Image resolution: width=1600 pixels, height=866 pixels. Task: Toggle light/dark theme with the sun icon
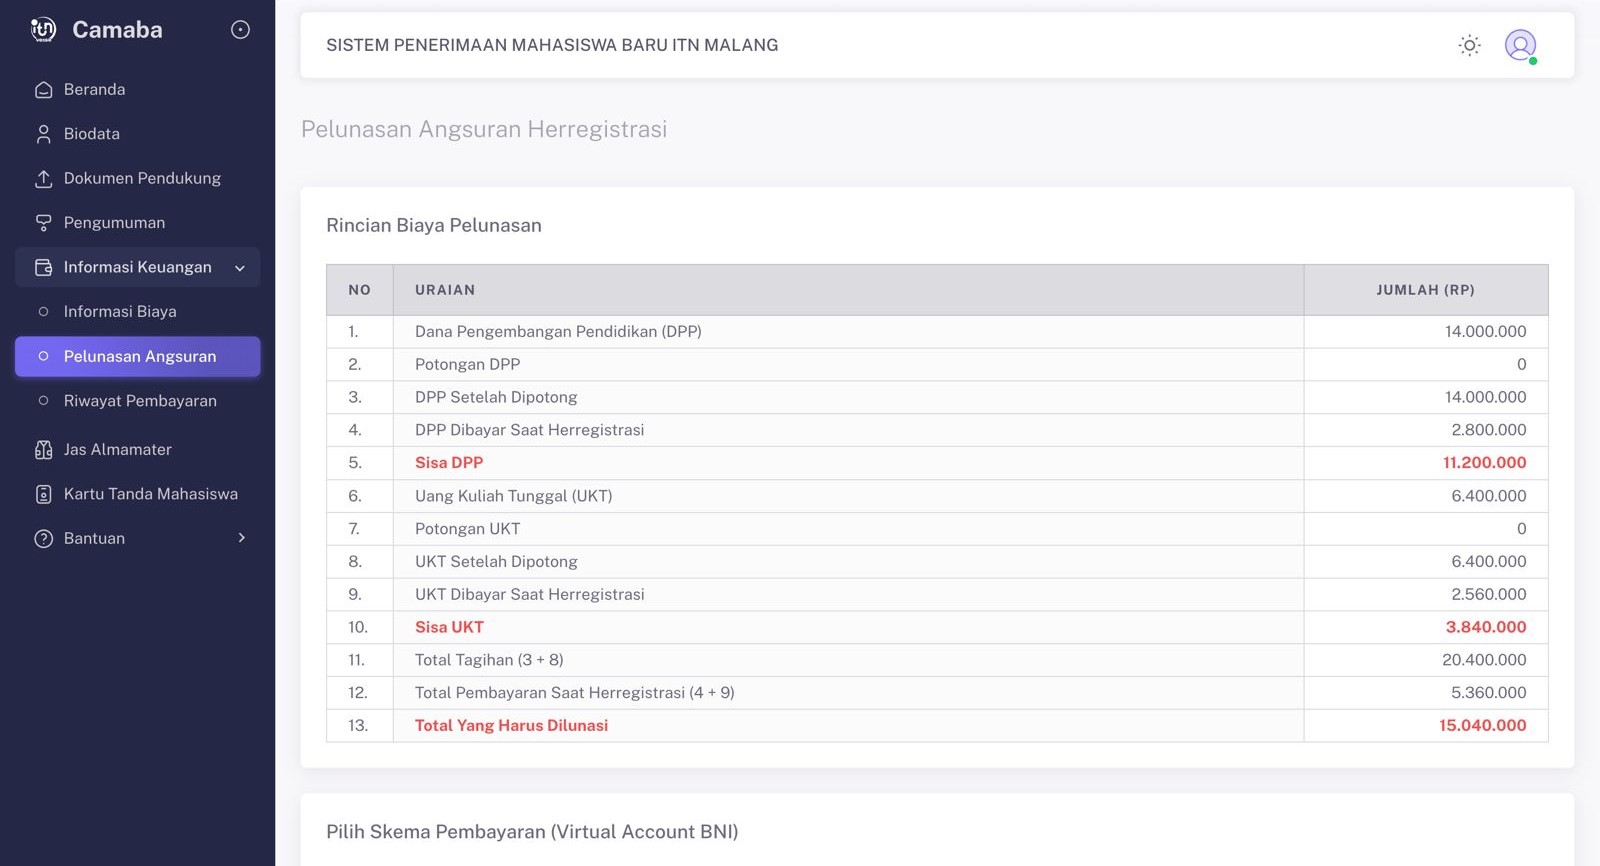coord(1469,45)
